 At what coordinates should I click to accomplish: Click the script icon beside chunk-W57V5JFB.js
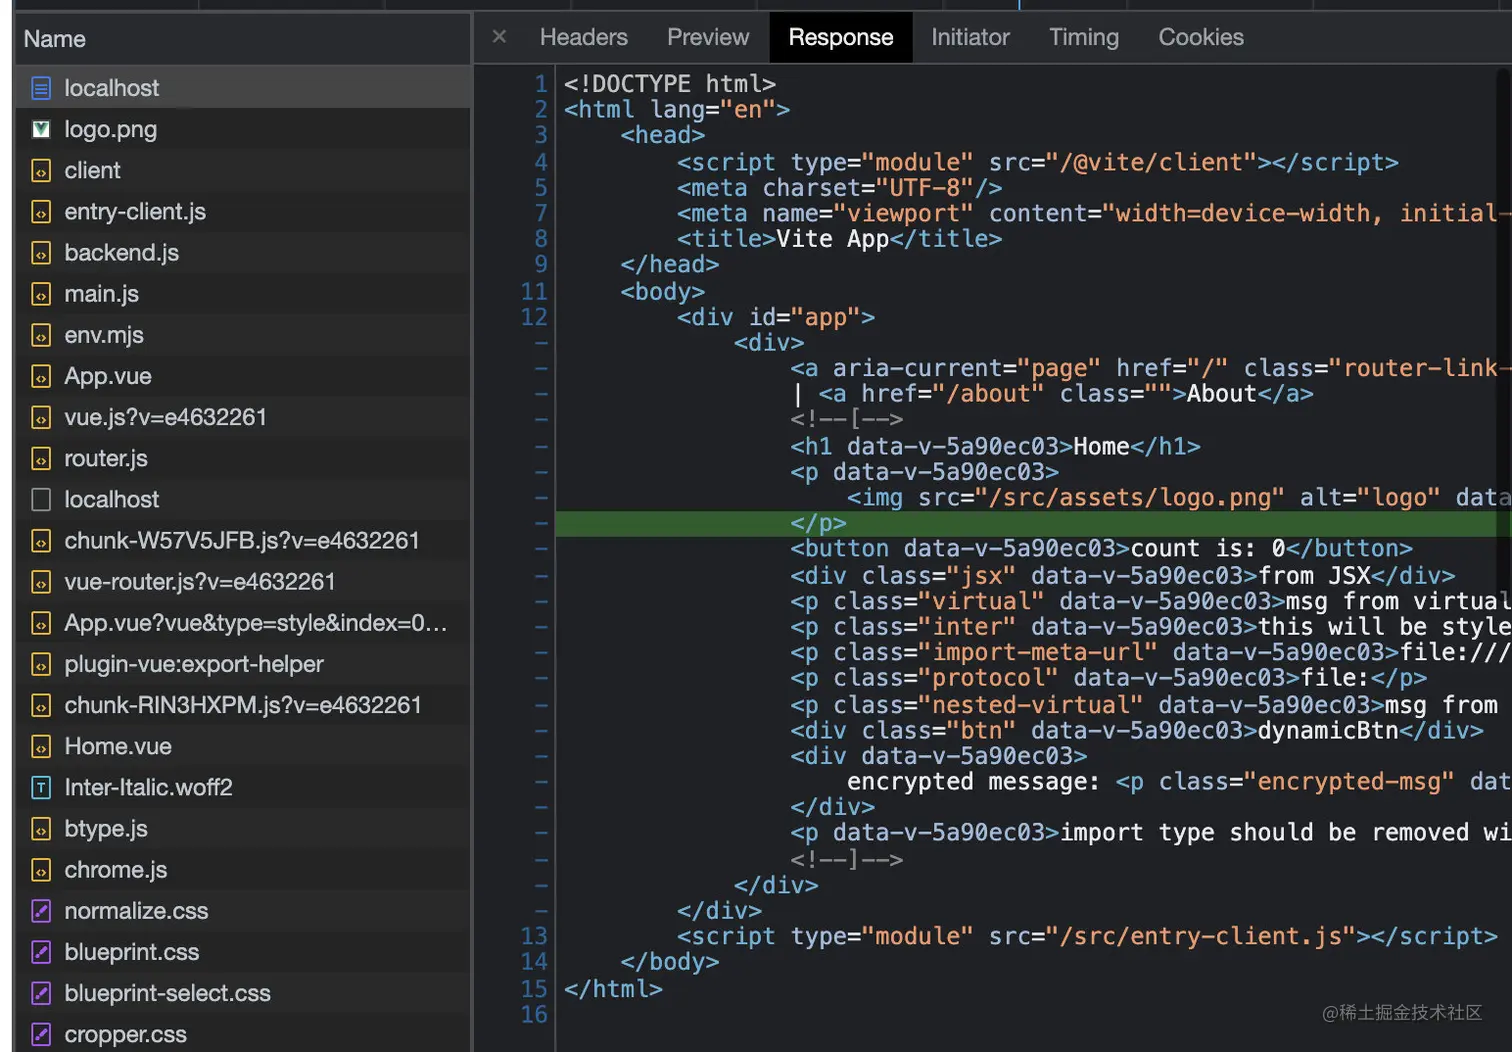pos(41,541)
